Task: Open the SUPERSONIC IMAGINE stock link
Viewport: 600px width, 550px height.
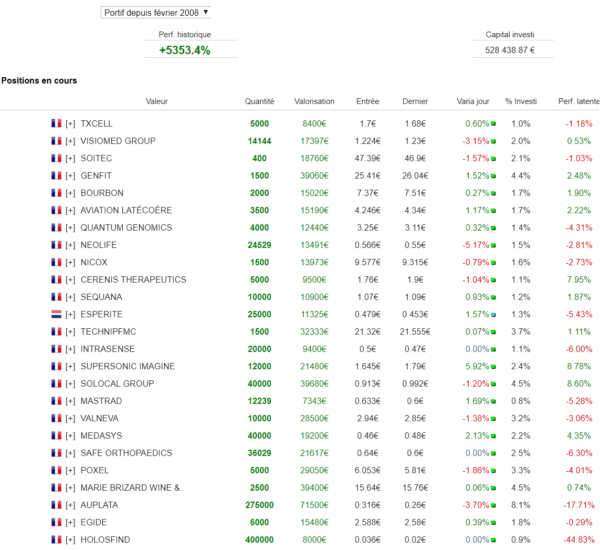Action: point(127,366)
